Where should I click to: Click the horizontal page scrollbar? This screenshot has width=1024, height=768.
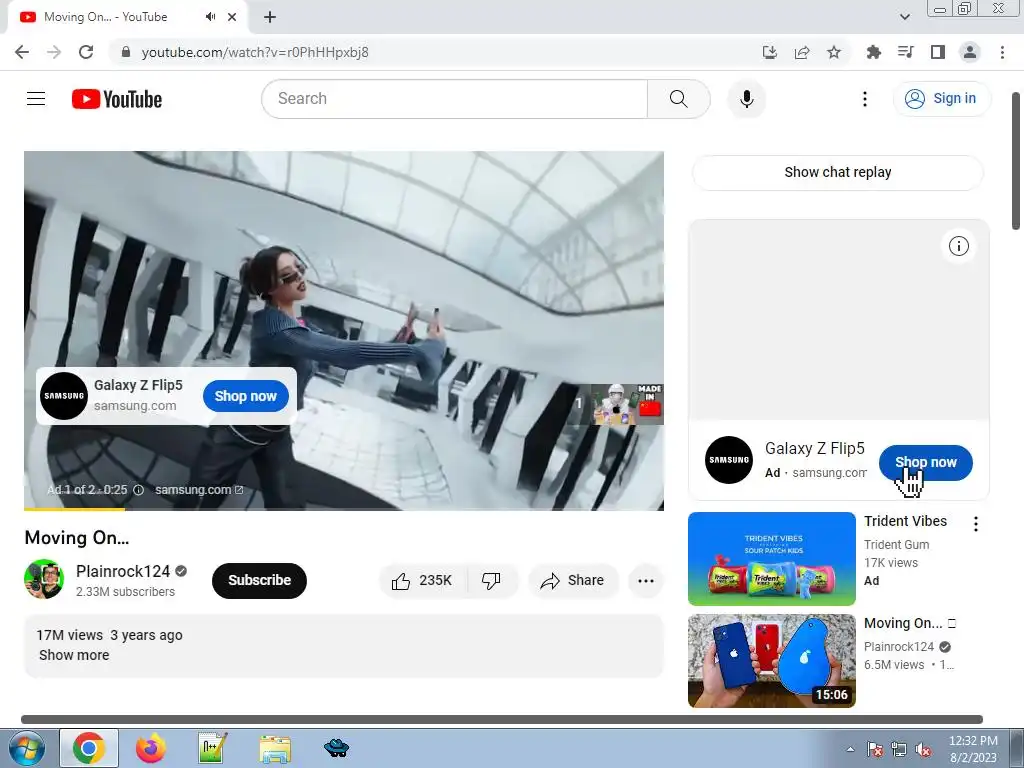(502, 720)
